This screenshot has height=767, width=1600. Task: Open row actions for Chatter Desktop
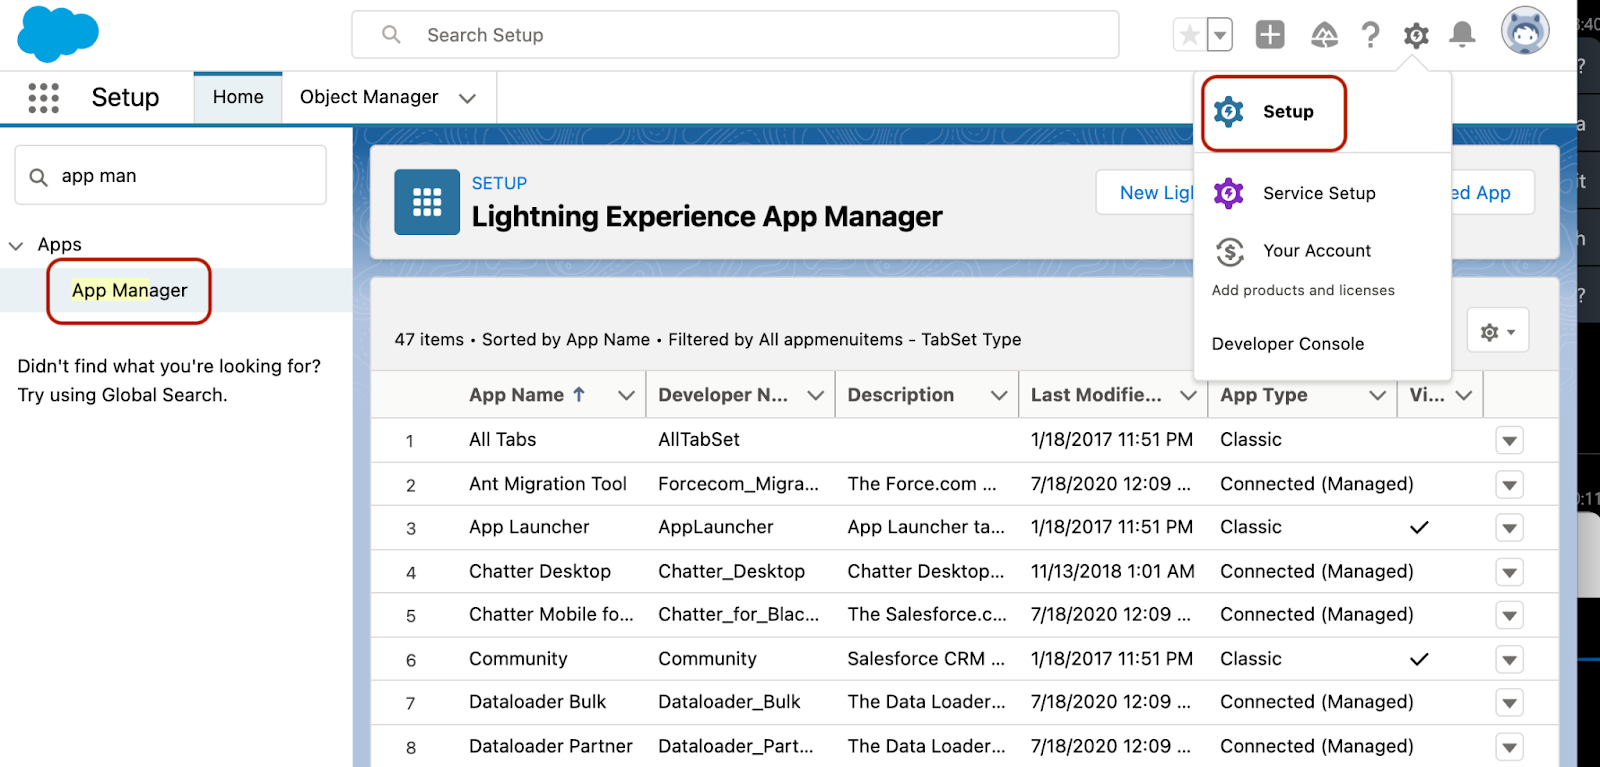1509,572
